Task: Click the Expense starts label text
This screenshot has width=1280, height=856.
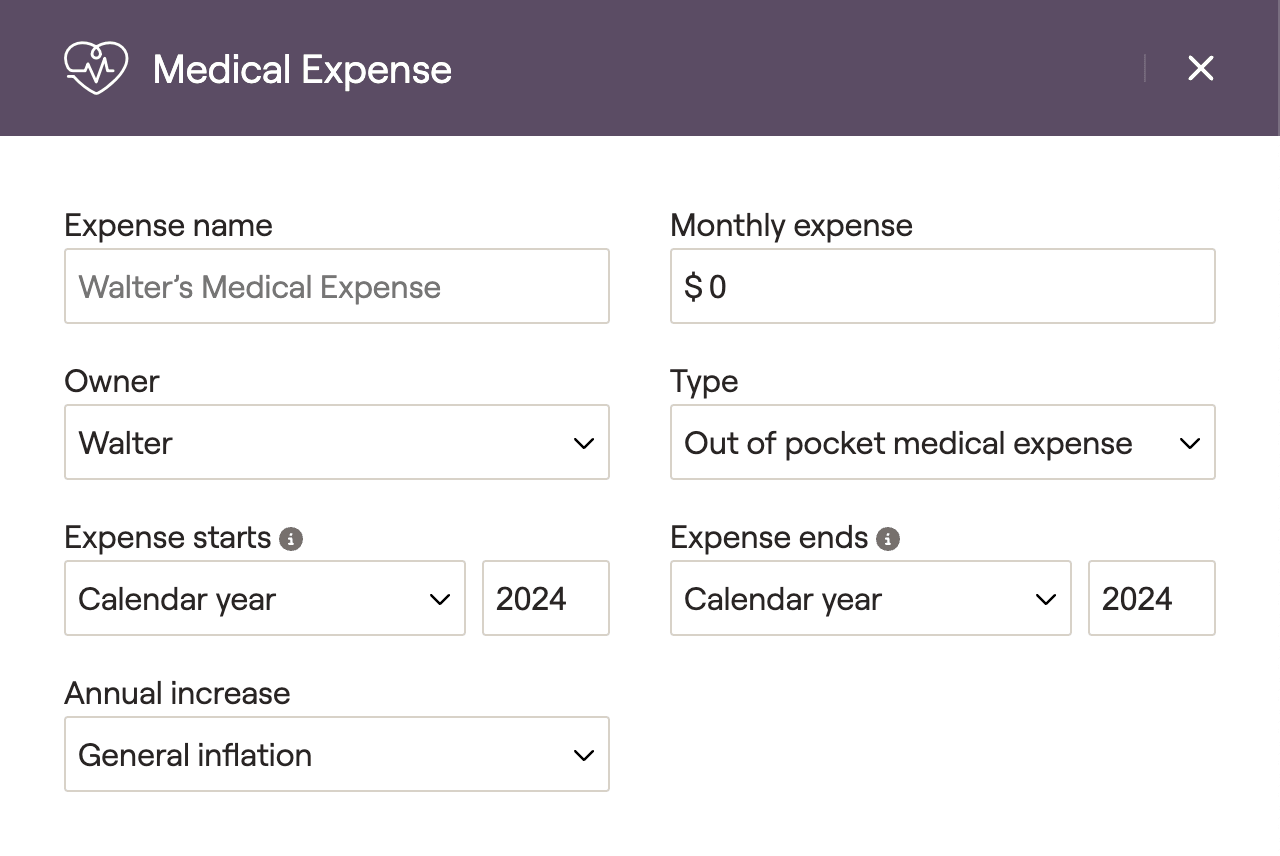Action: coord(167,537)
